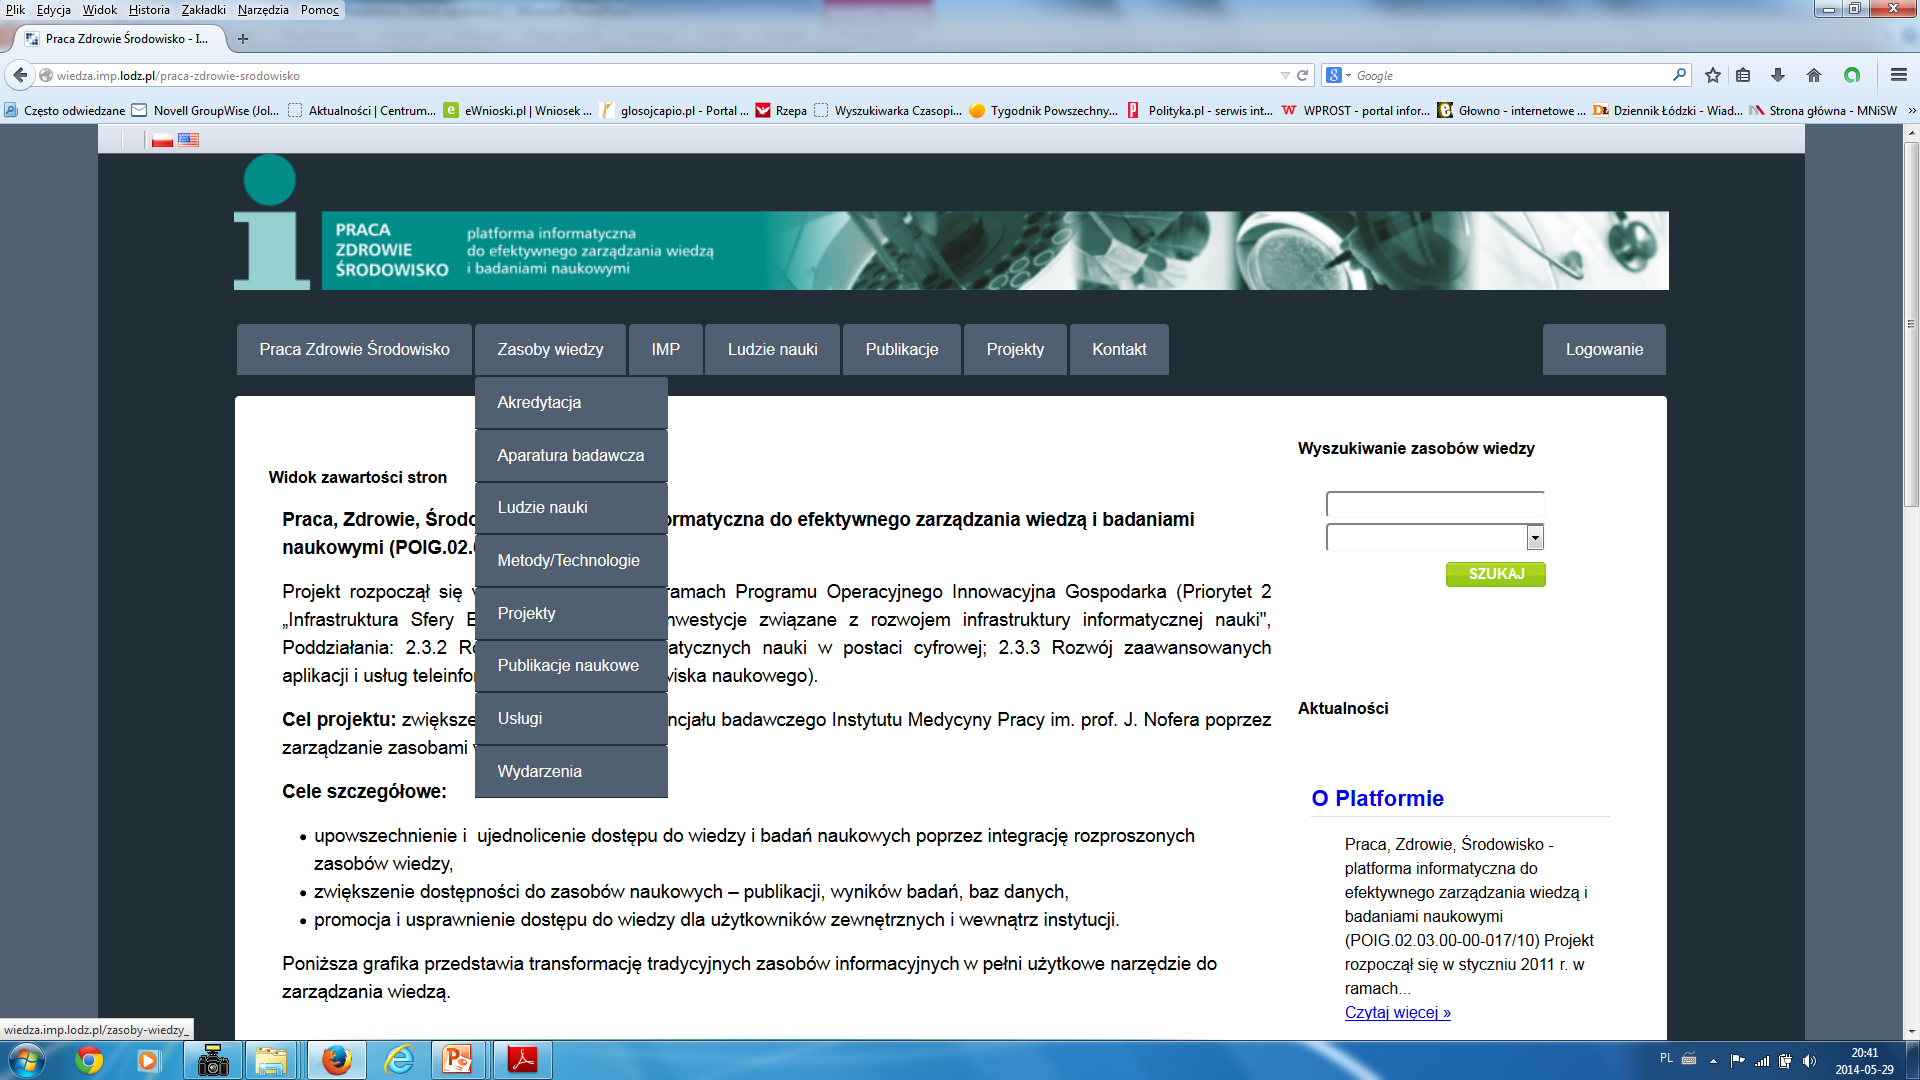The width and height of the screenshot is (1920, 1080).
Task: Click the Praca Zdrowie Środowisko banner image
Action: [995, 250]
